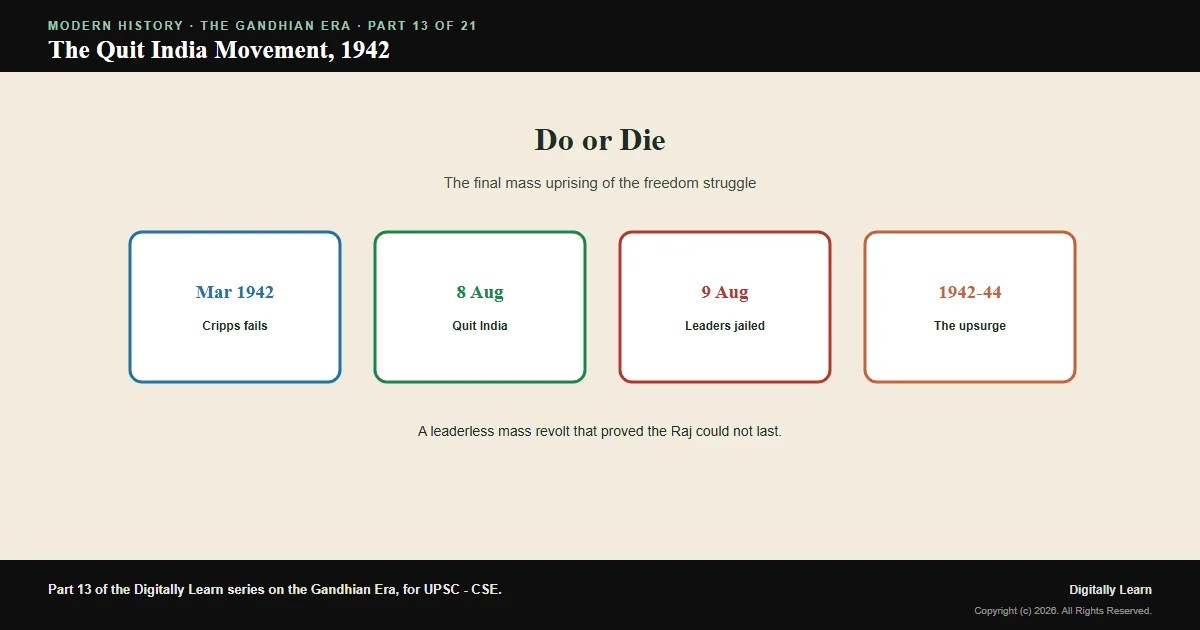
Task: Click the copyright notice in the footer
Action: pos(1063,611)
